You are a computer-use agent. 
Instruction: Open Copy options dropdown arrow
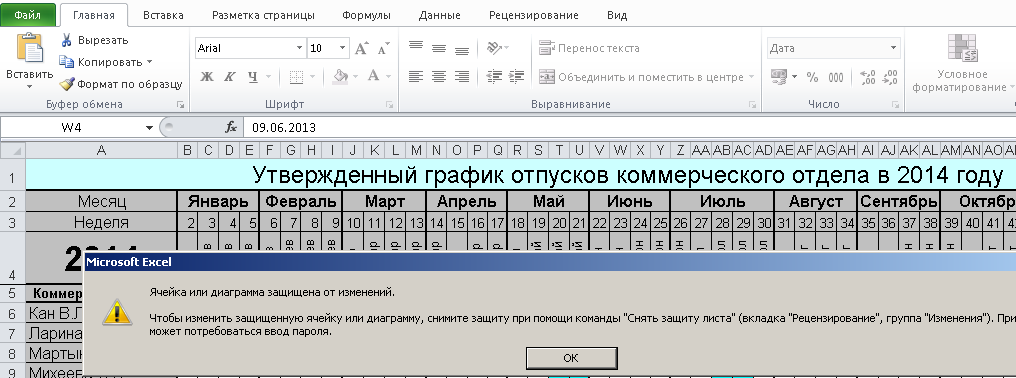point(150,62)
